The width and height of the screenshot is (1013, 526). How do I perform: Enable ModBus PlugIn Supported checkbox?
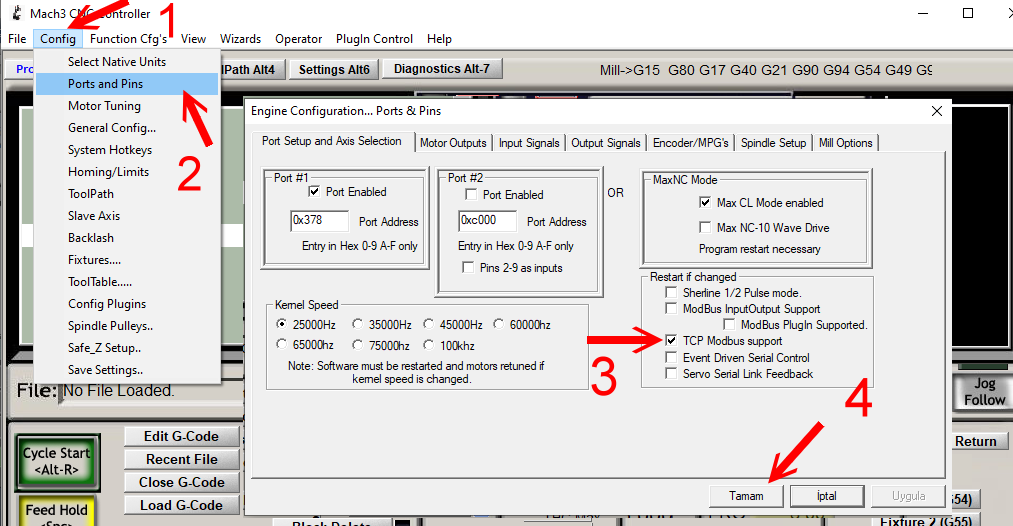[x=729, y=324]
